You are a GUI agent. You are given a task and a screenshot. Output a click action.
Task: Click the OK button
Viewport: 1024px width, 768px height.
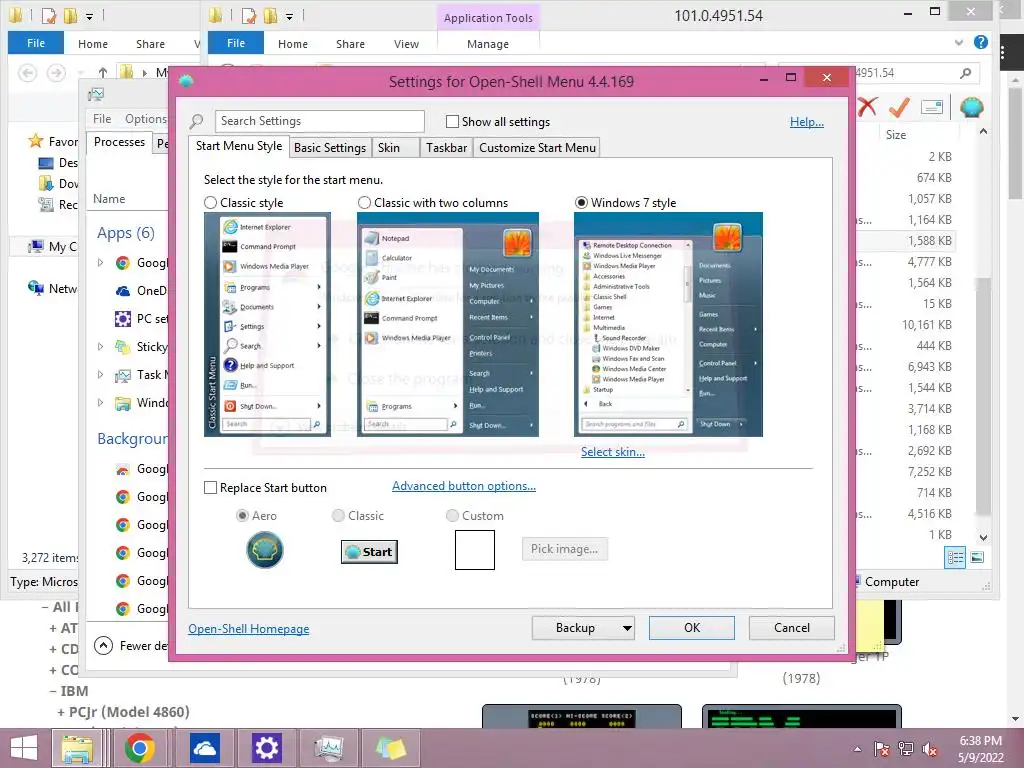692,628
